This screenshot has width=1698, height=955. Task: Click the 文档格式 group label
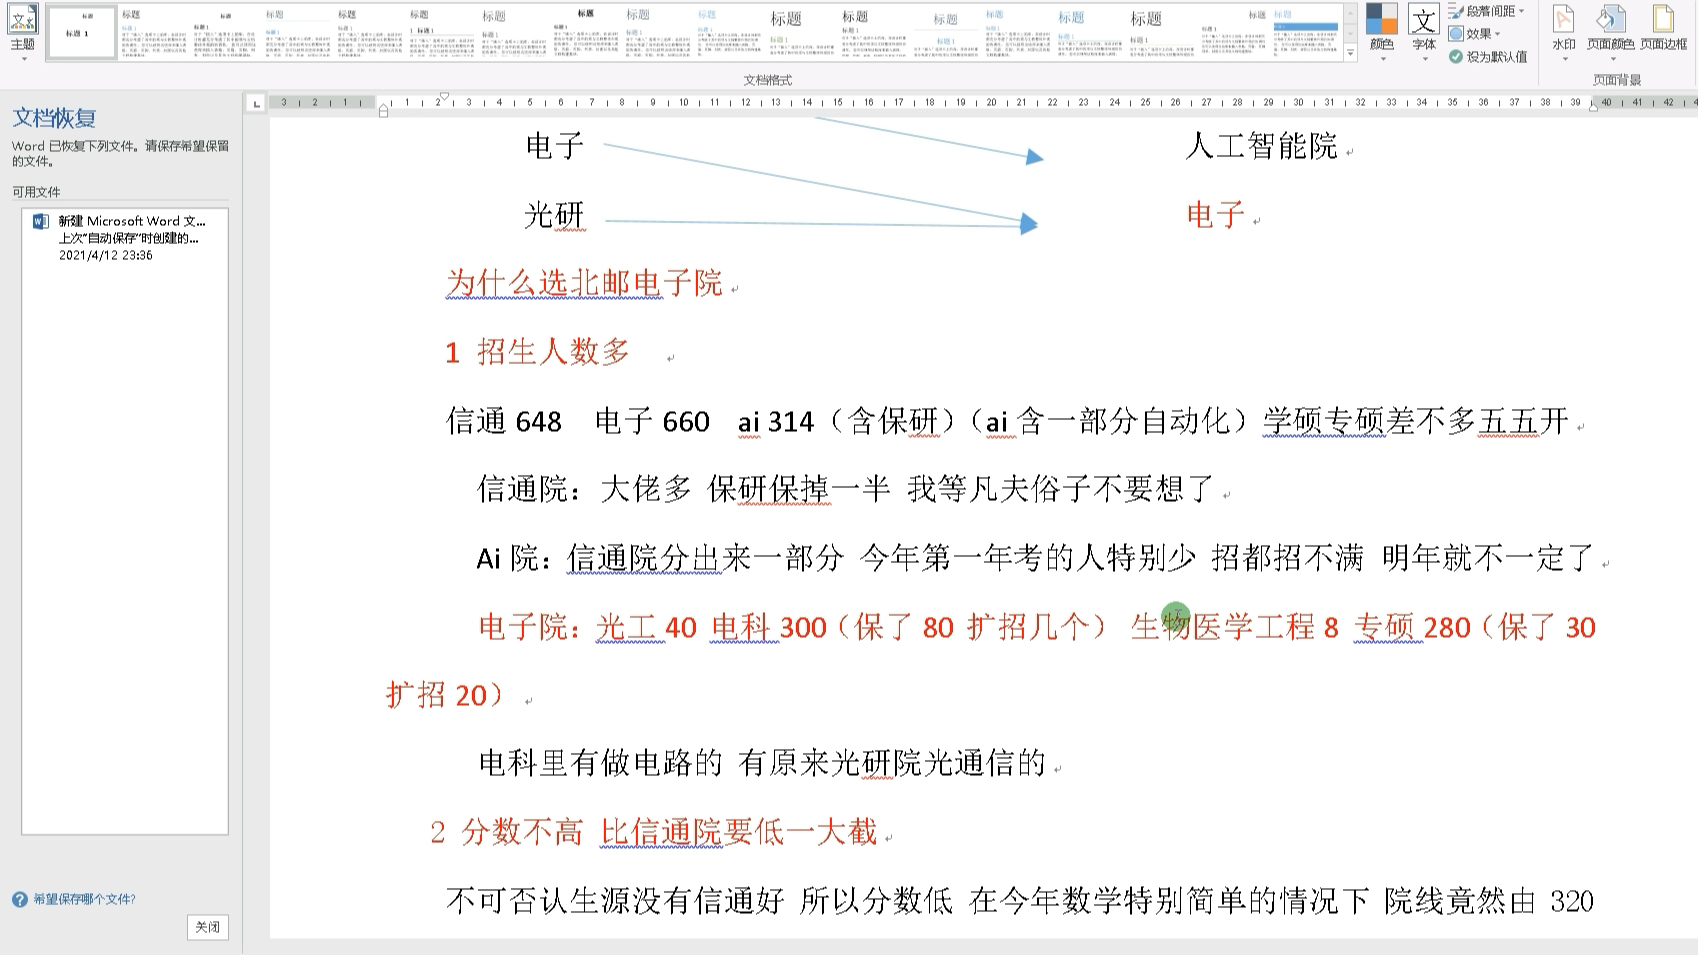[x=767, y=79]
